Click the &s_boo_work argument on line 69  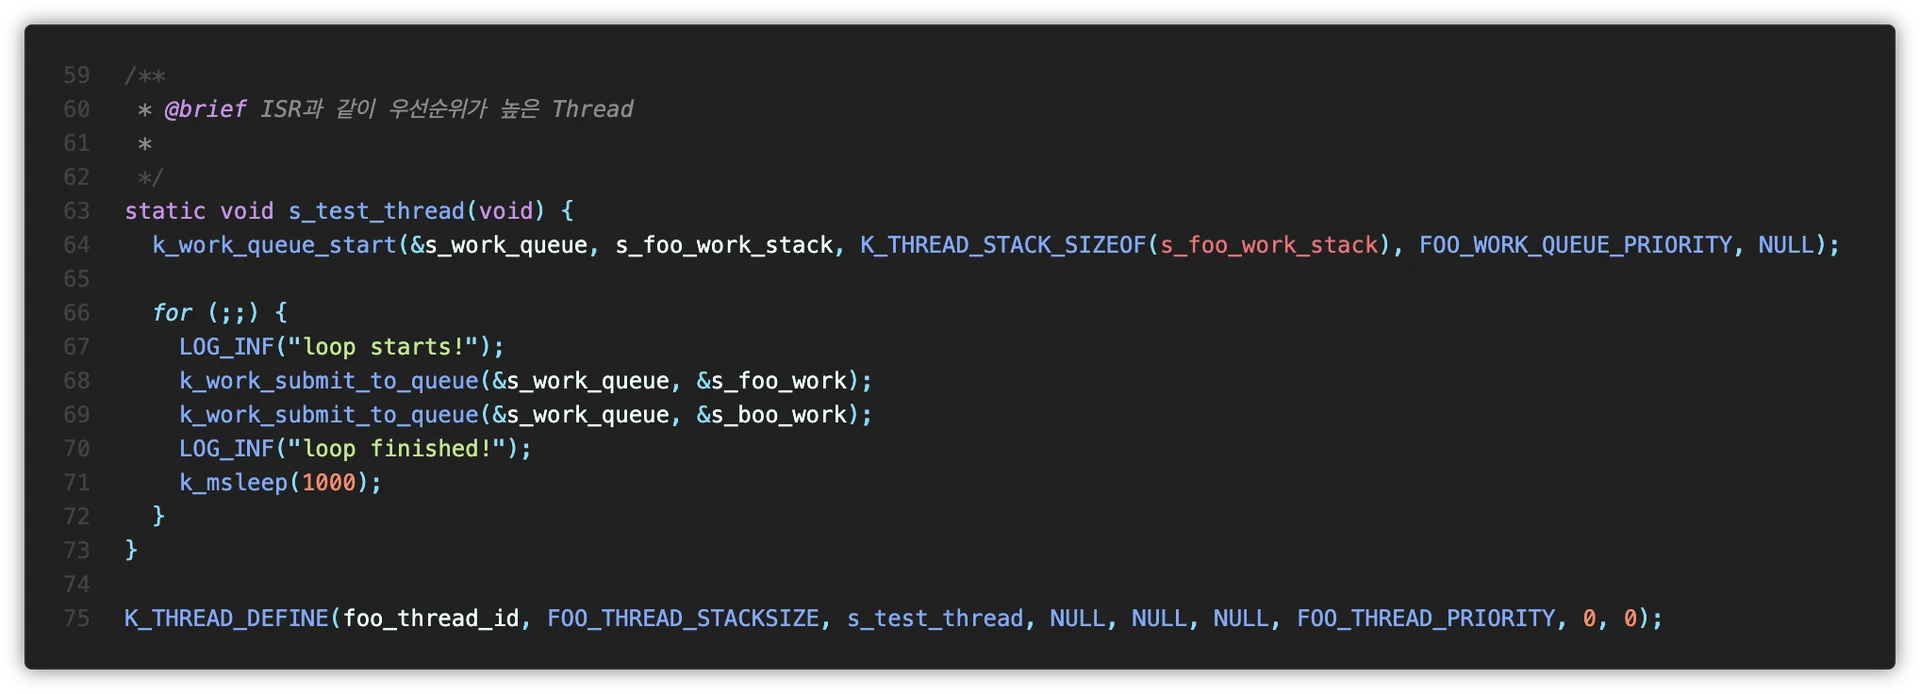(771, 415)
